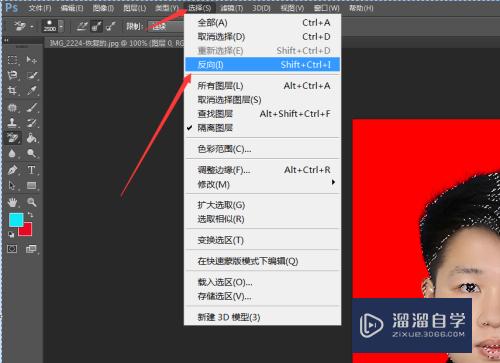Enable background swatch sampling in options bar
The image size is (500, 363).
point(111,26)
